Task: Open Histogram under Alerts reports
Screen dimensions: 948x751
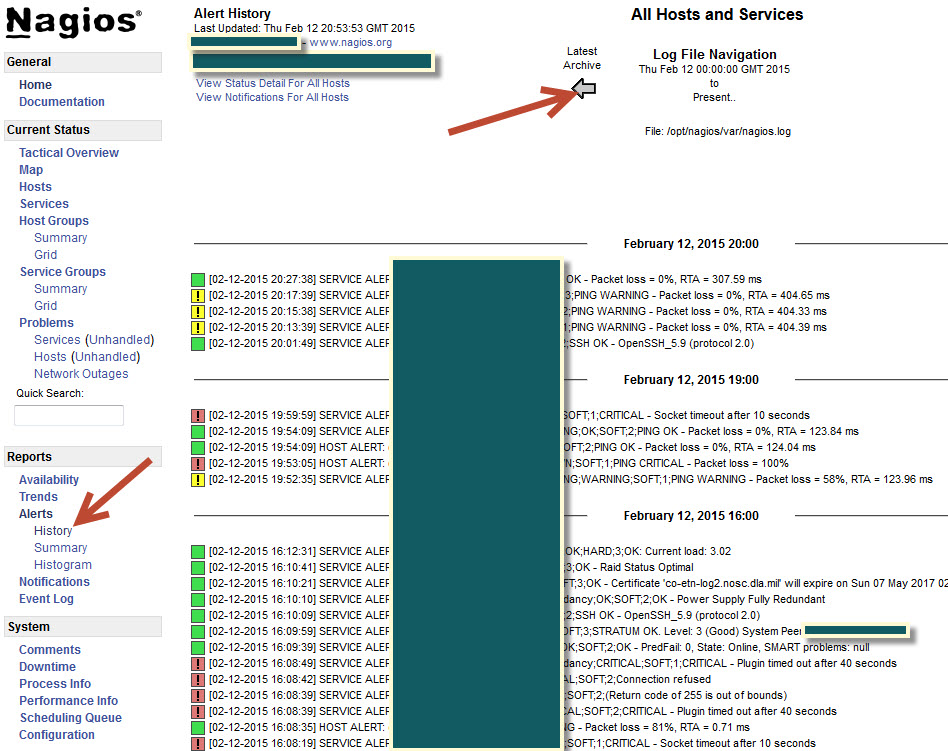Action: pos(62,565)
